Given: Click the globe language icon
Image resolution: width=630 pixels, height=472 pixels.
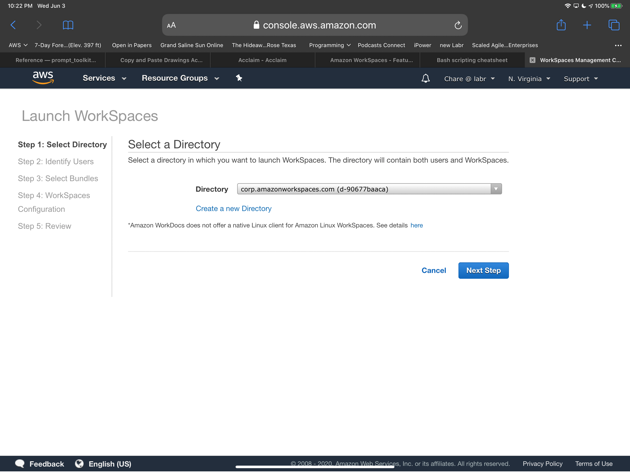Looking at the screenshot, I should tap(79, 464).
